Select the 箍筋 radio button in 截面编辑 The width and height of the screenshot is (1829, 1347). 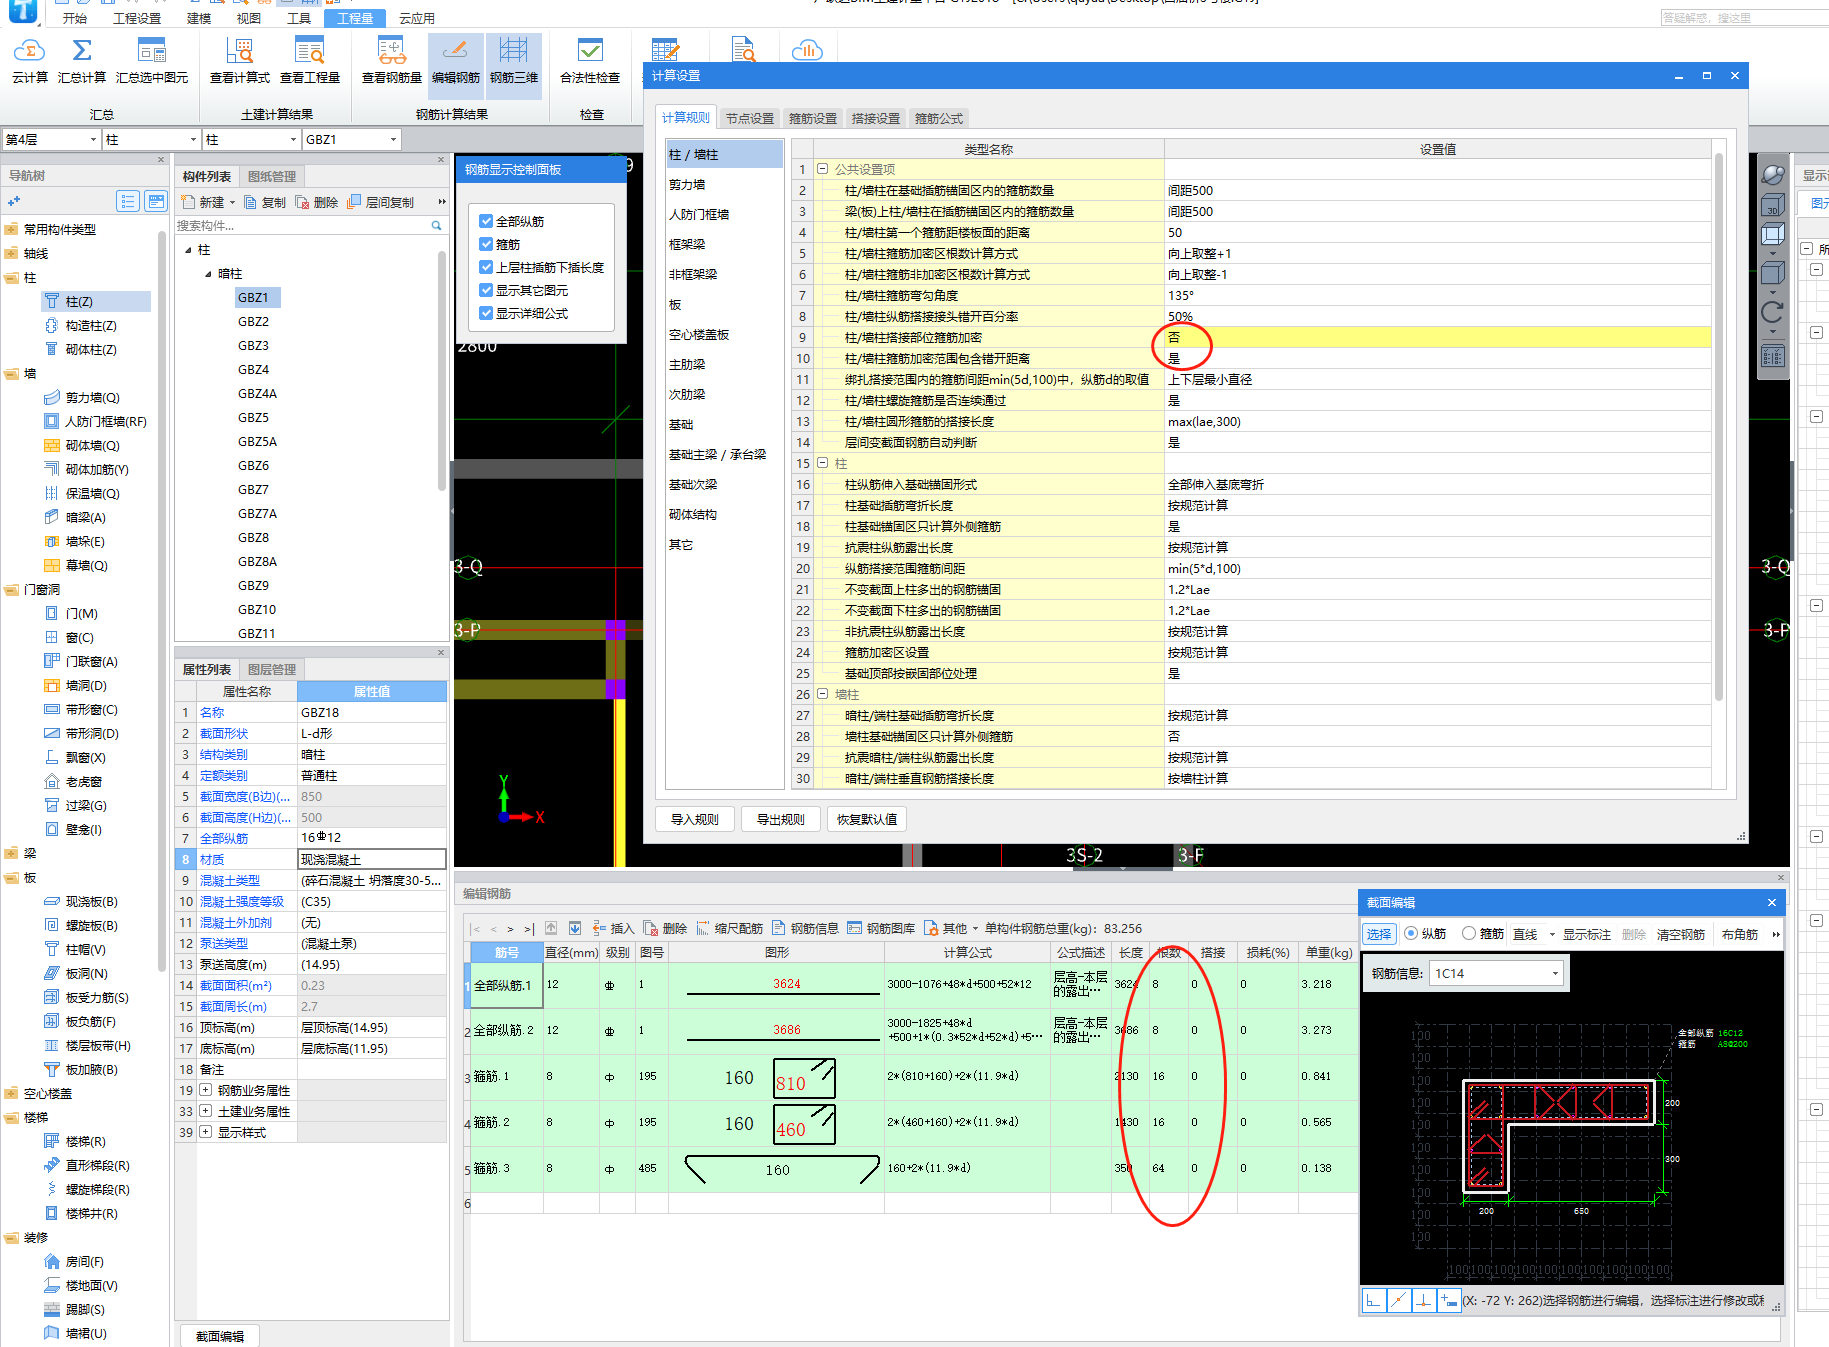[x=1469, y=933]
